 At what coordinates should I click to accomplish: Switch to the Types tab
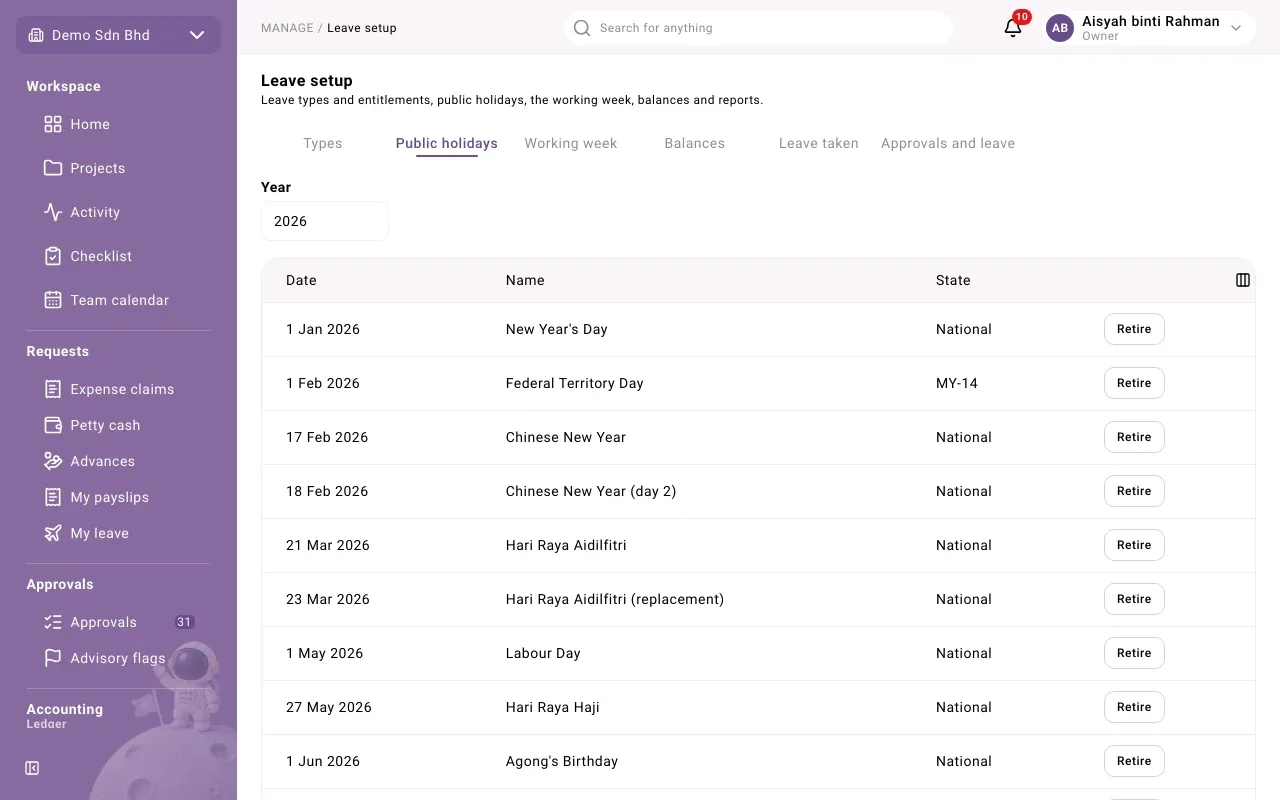(323, 143)
